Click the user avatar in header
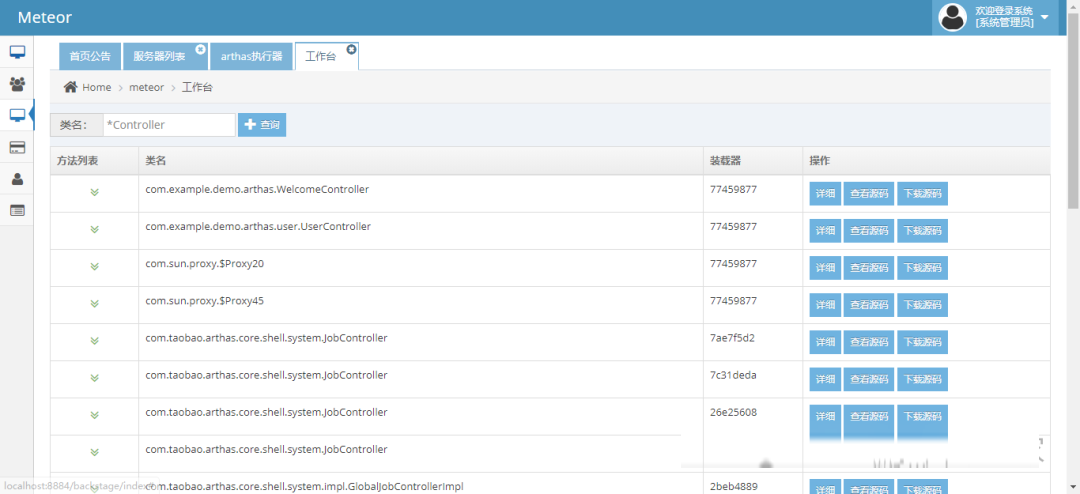1080x494 pixels. tap(952, 17)
